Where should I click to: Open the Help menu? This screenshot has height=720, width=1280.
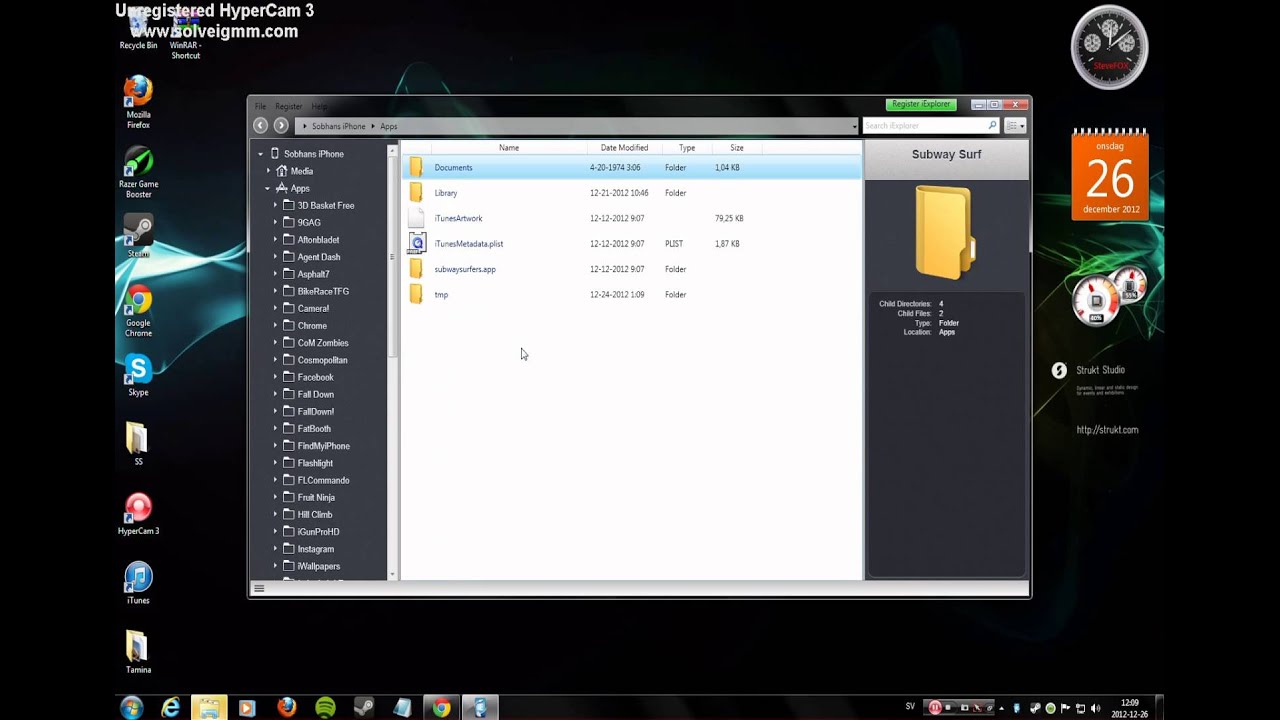pyautogui.click(x=319, y=106)
